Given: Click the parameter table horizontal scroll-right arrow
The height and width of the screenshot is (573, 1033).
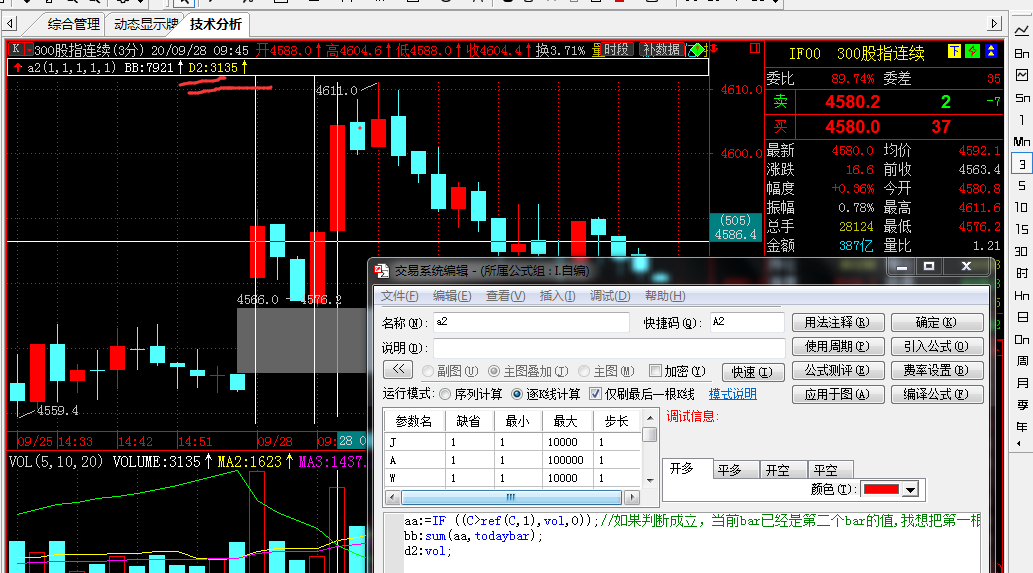Looking at the screenshot, I should click(x=632, y=497).
